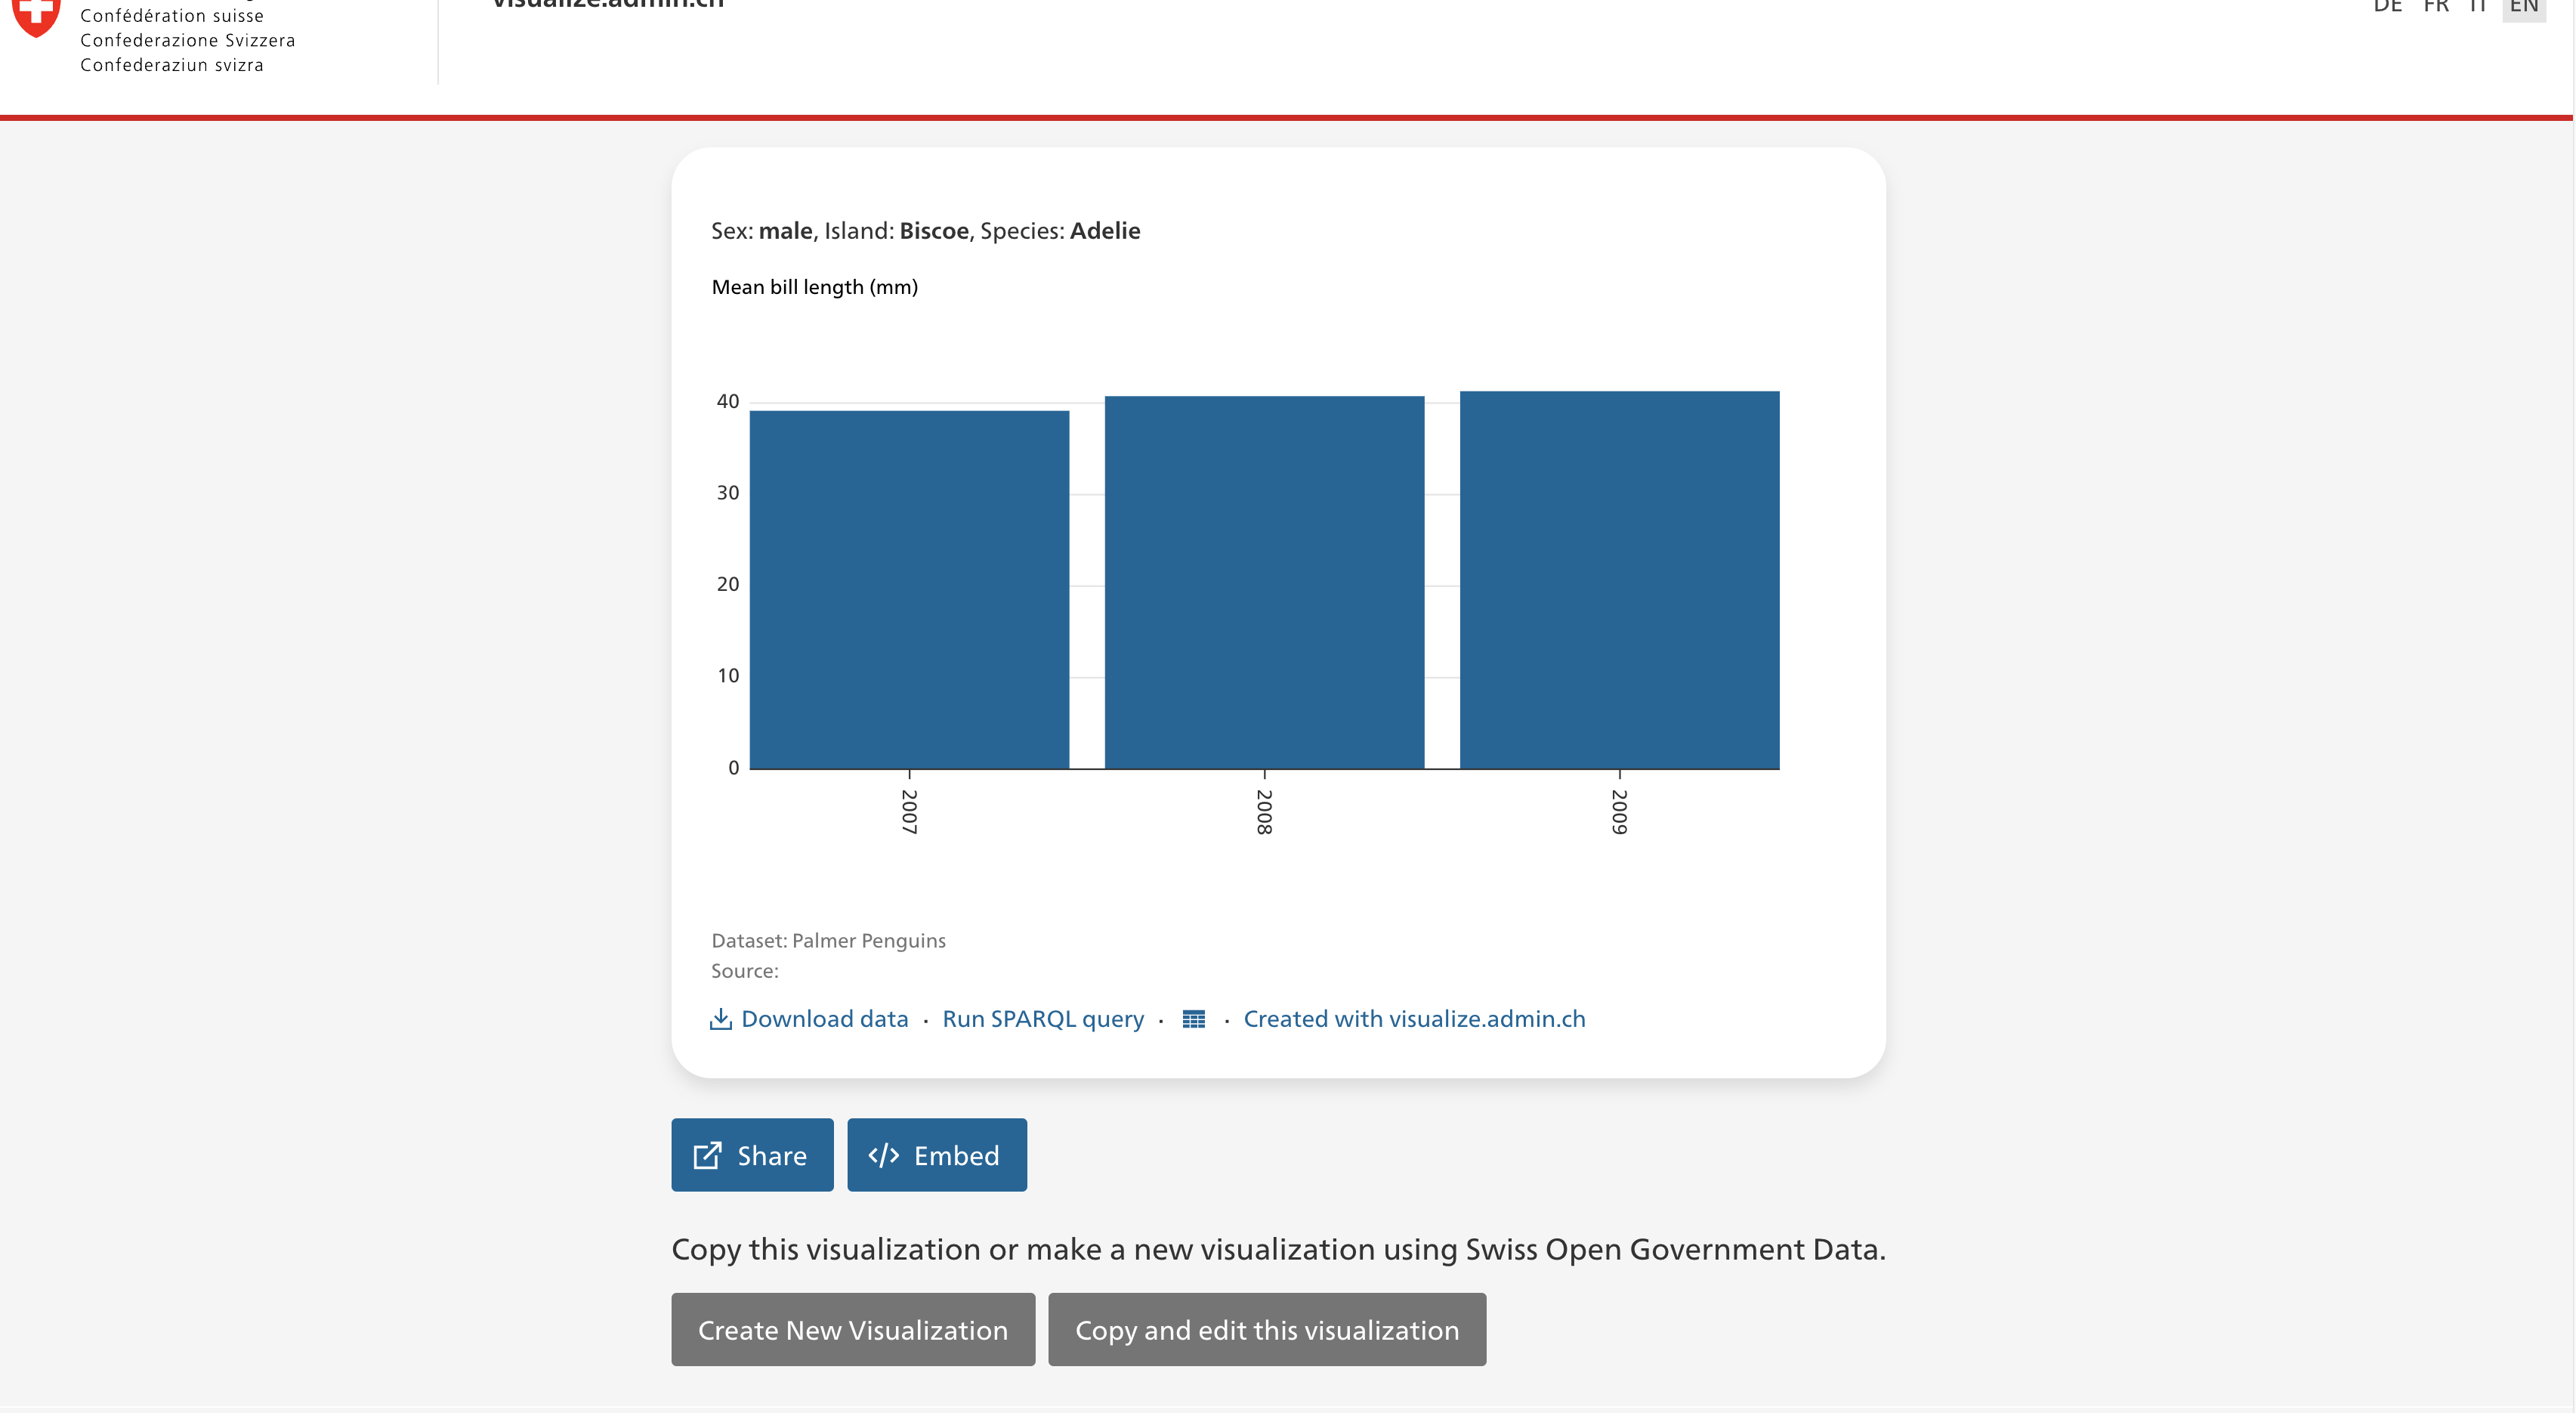Click the 30 y-axis tick label
The width and height of the screenshot is (2576, 1413).
pos(728,493)
